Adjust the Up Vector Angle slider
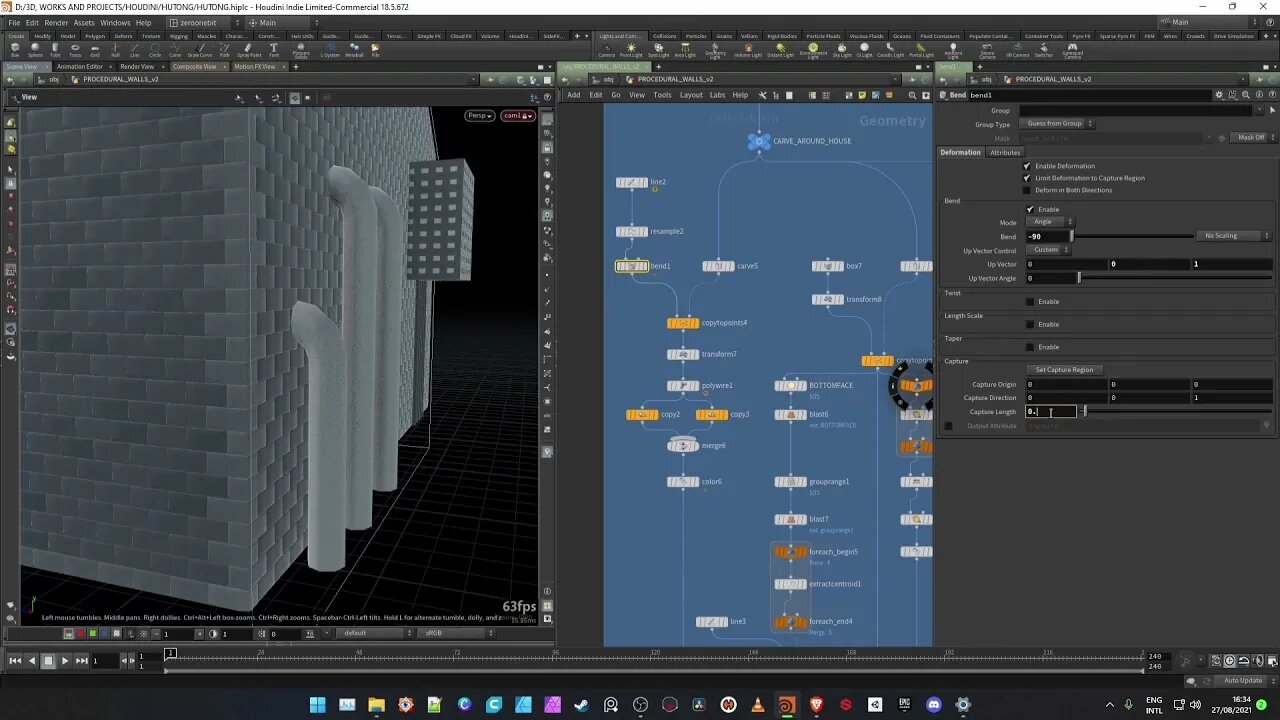Image resolution: width=1280 pixels, height=720 pixels. pyautogui.click(x=1175, y=278)
